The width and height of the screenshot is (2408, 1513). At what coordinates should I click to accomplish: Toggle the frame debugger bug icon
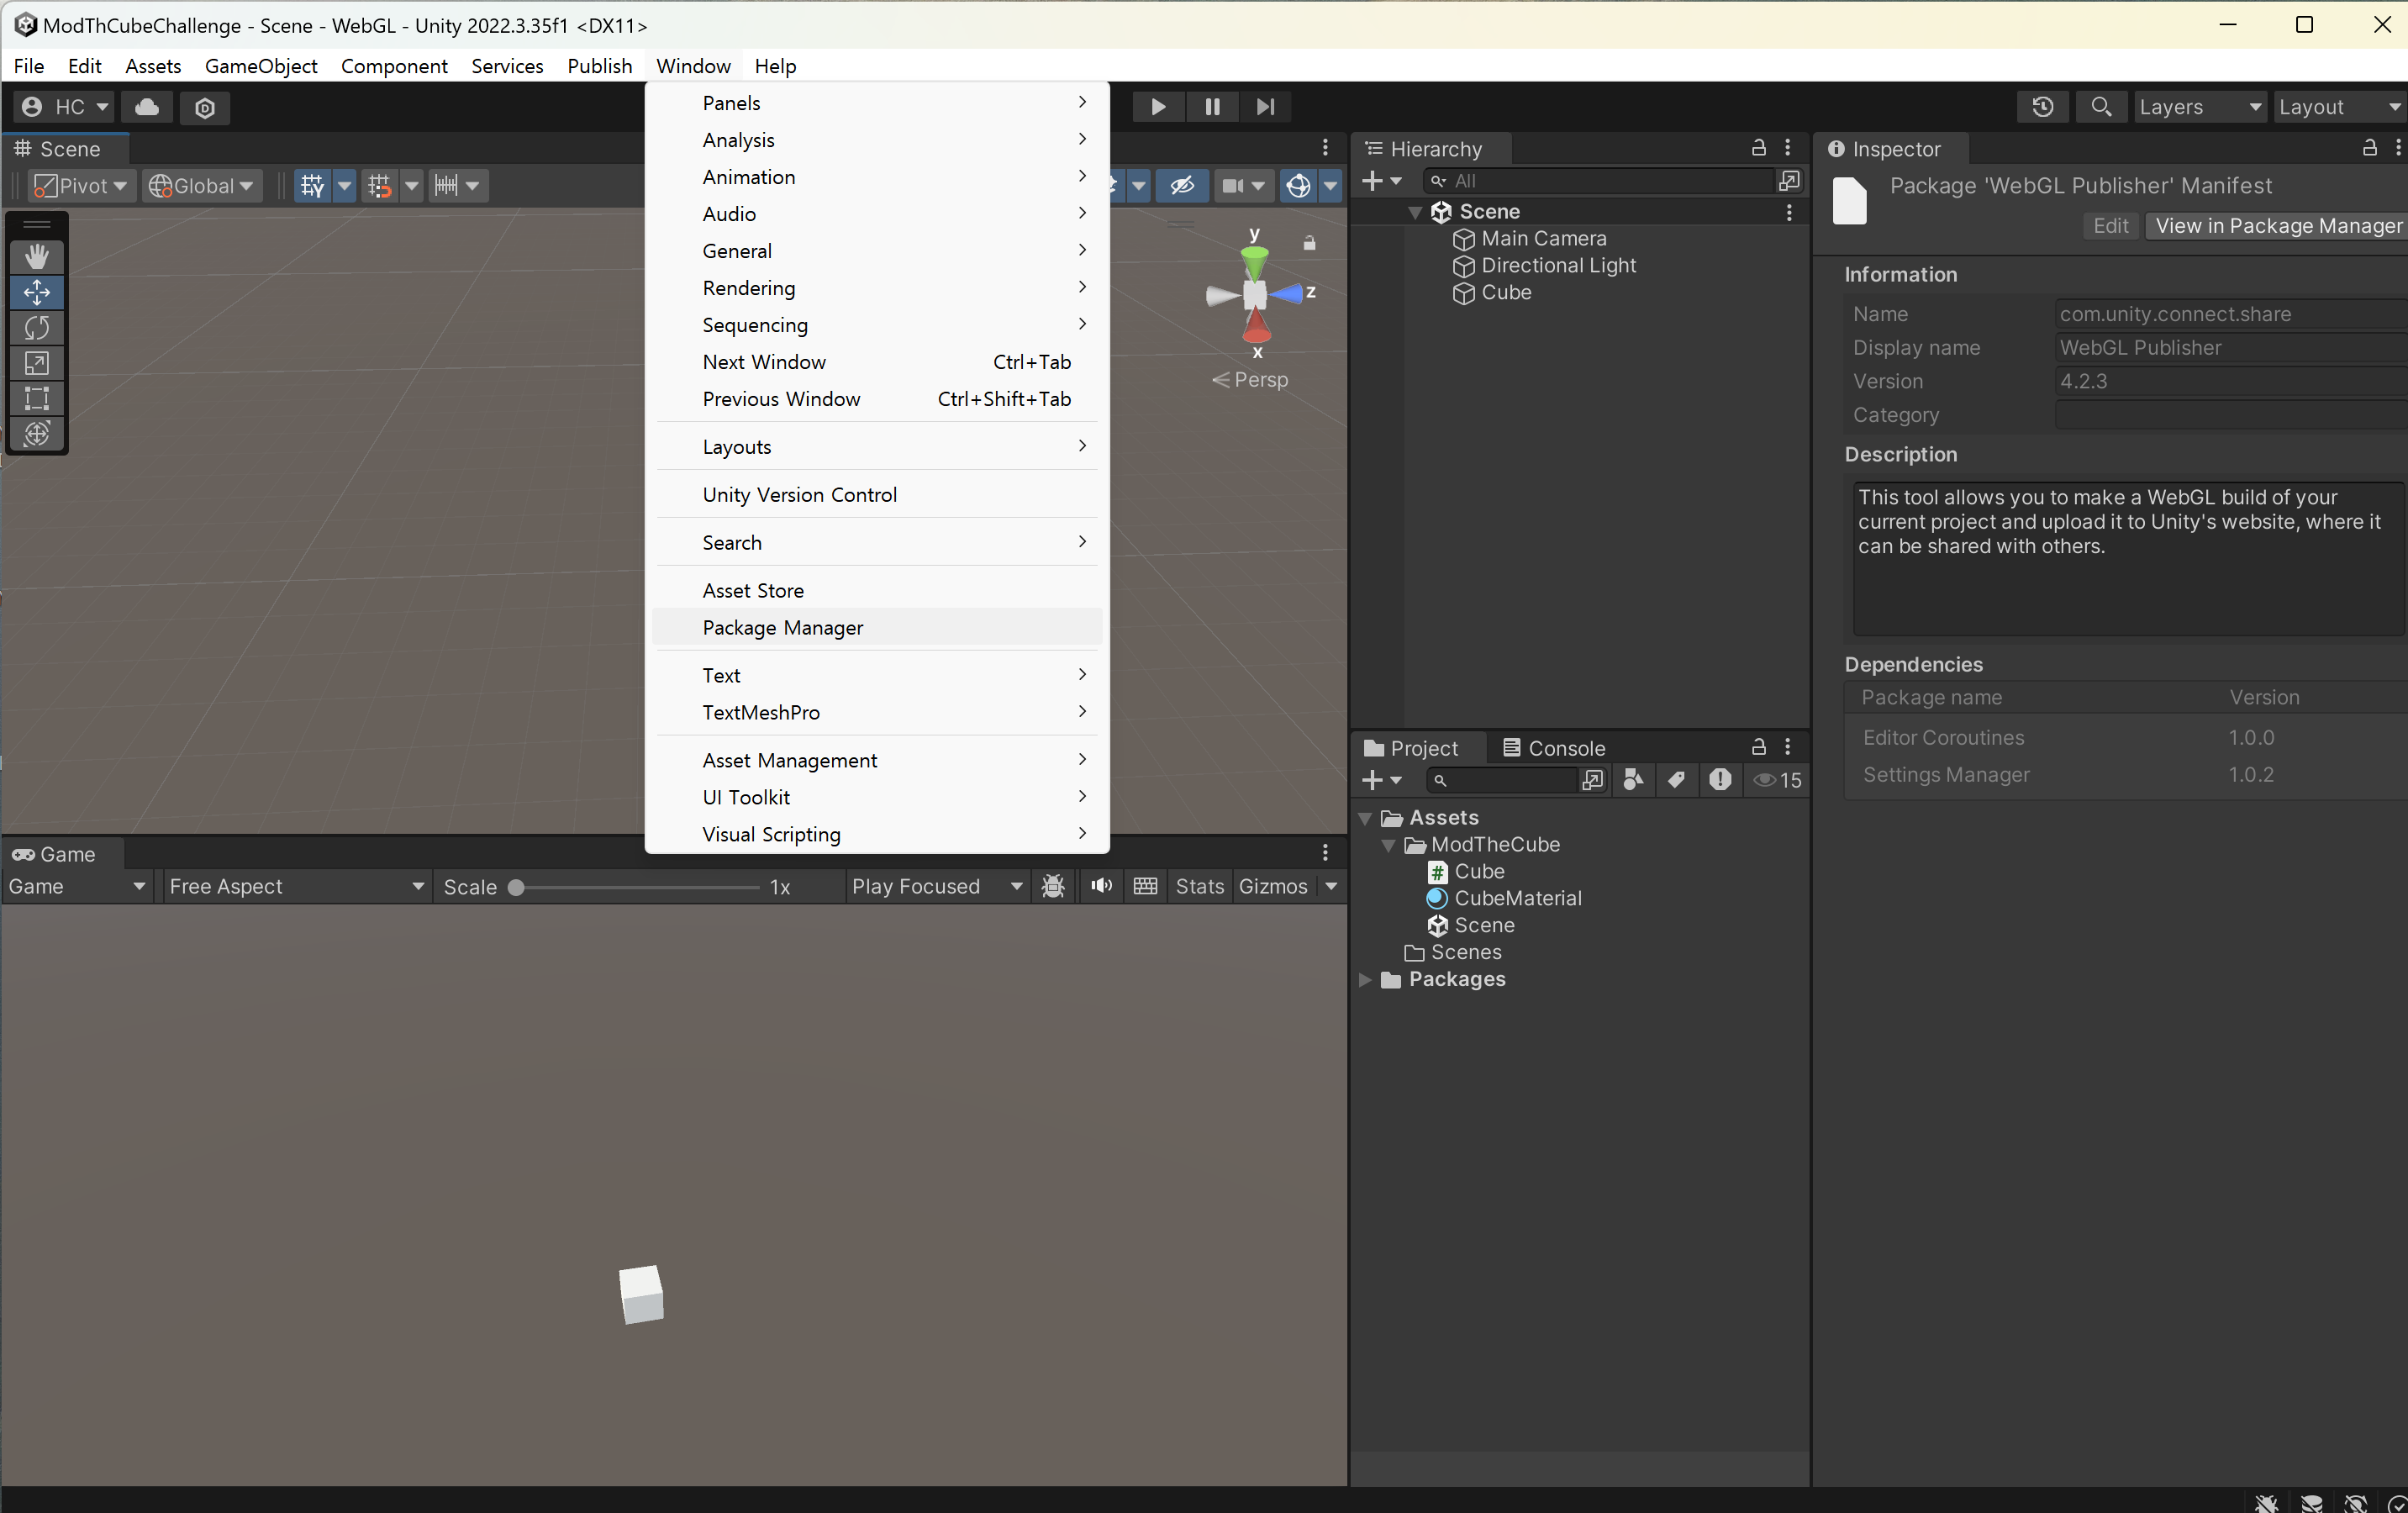[1053, 886]
